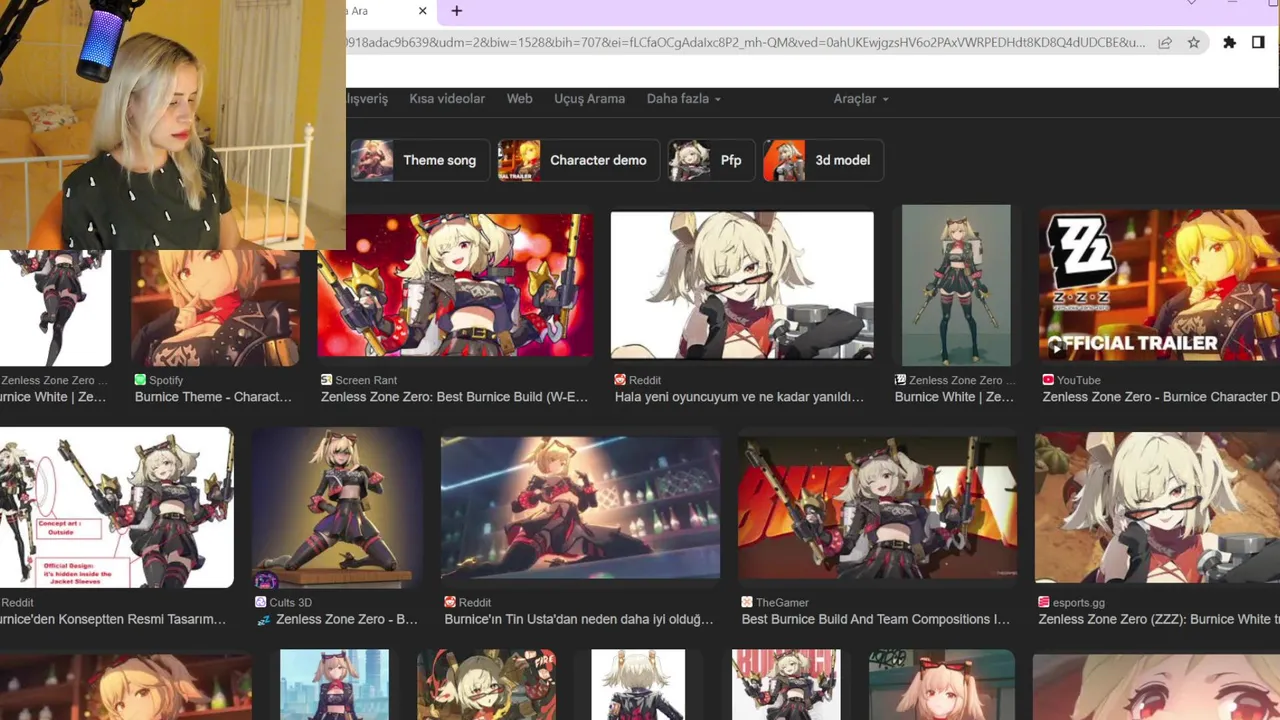Click the 'Spotify' source name
The image size is (1280, 720).
click(x=166, y=380)
